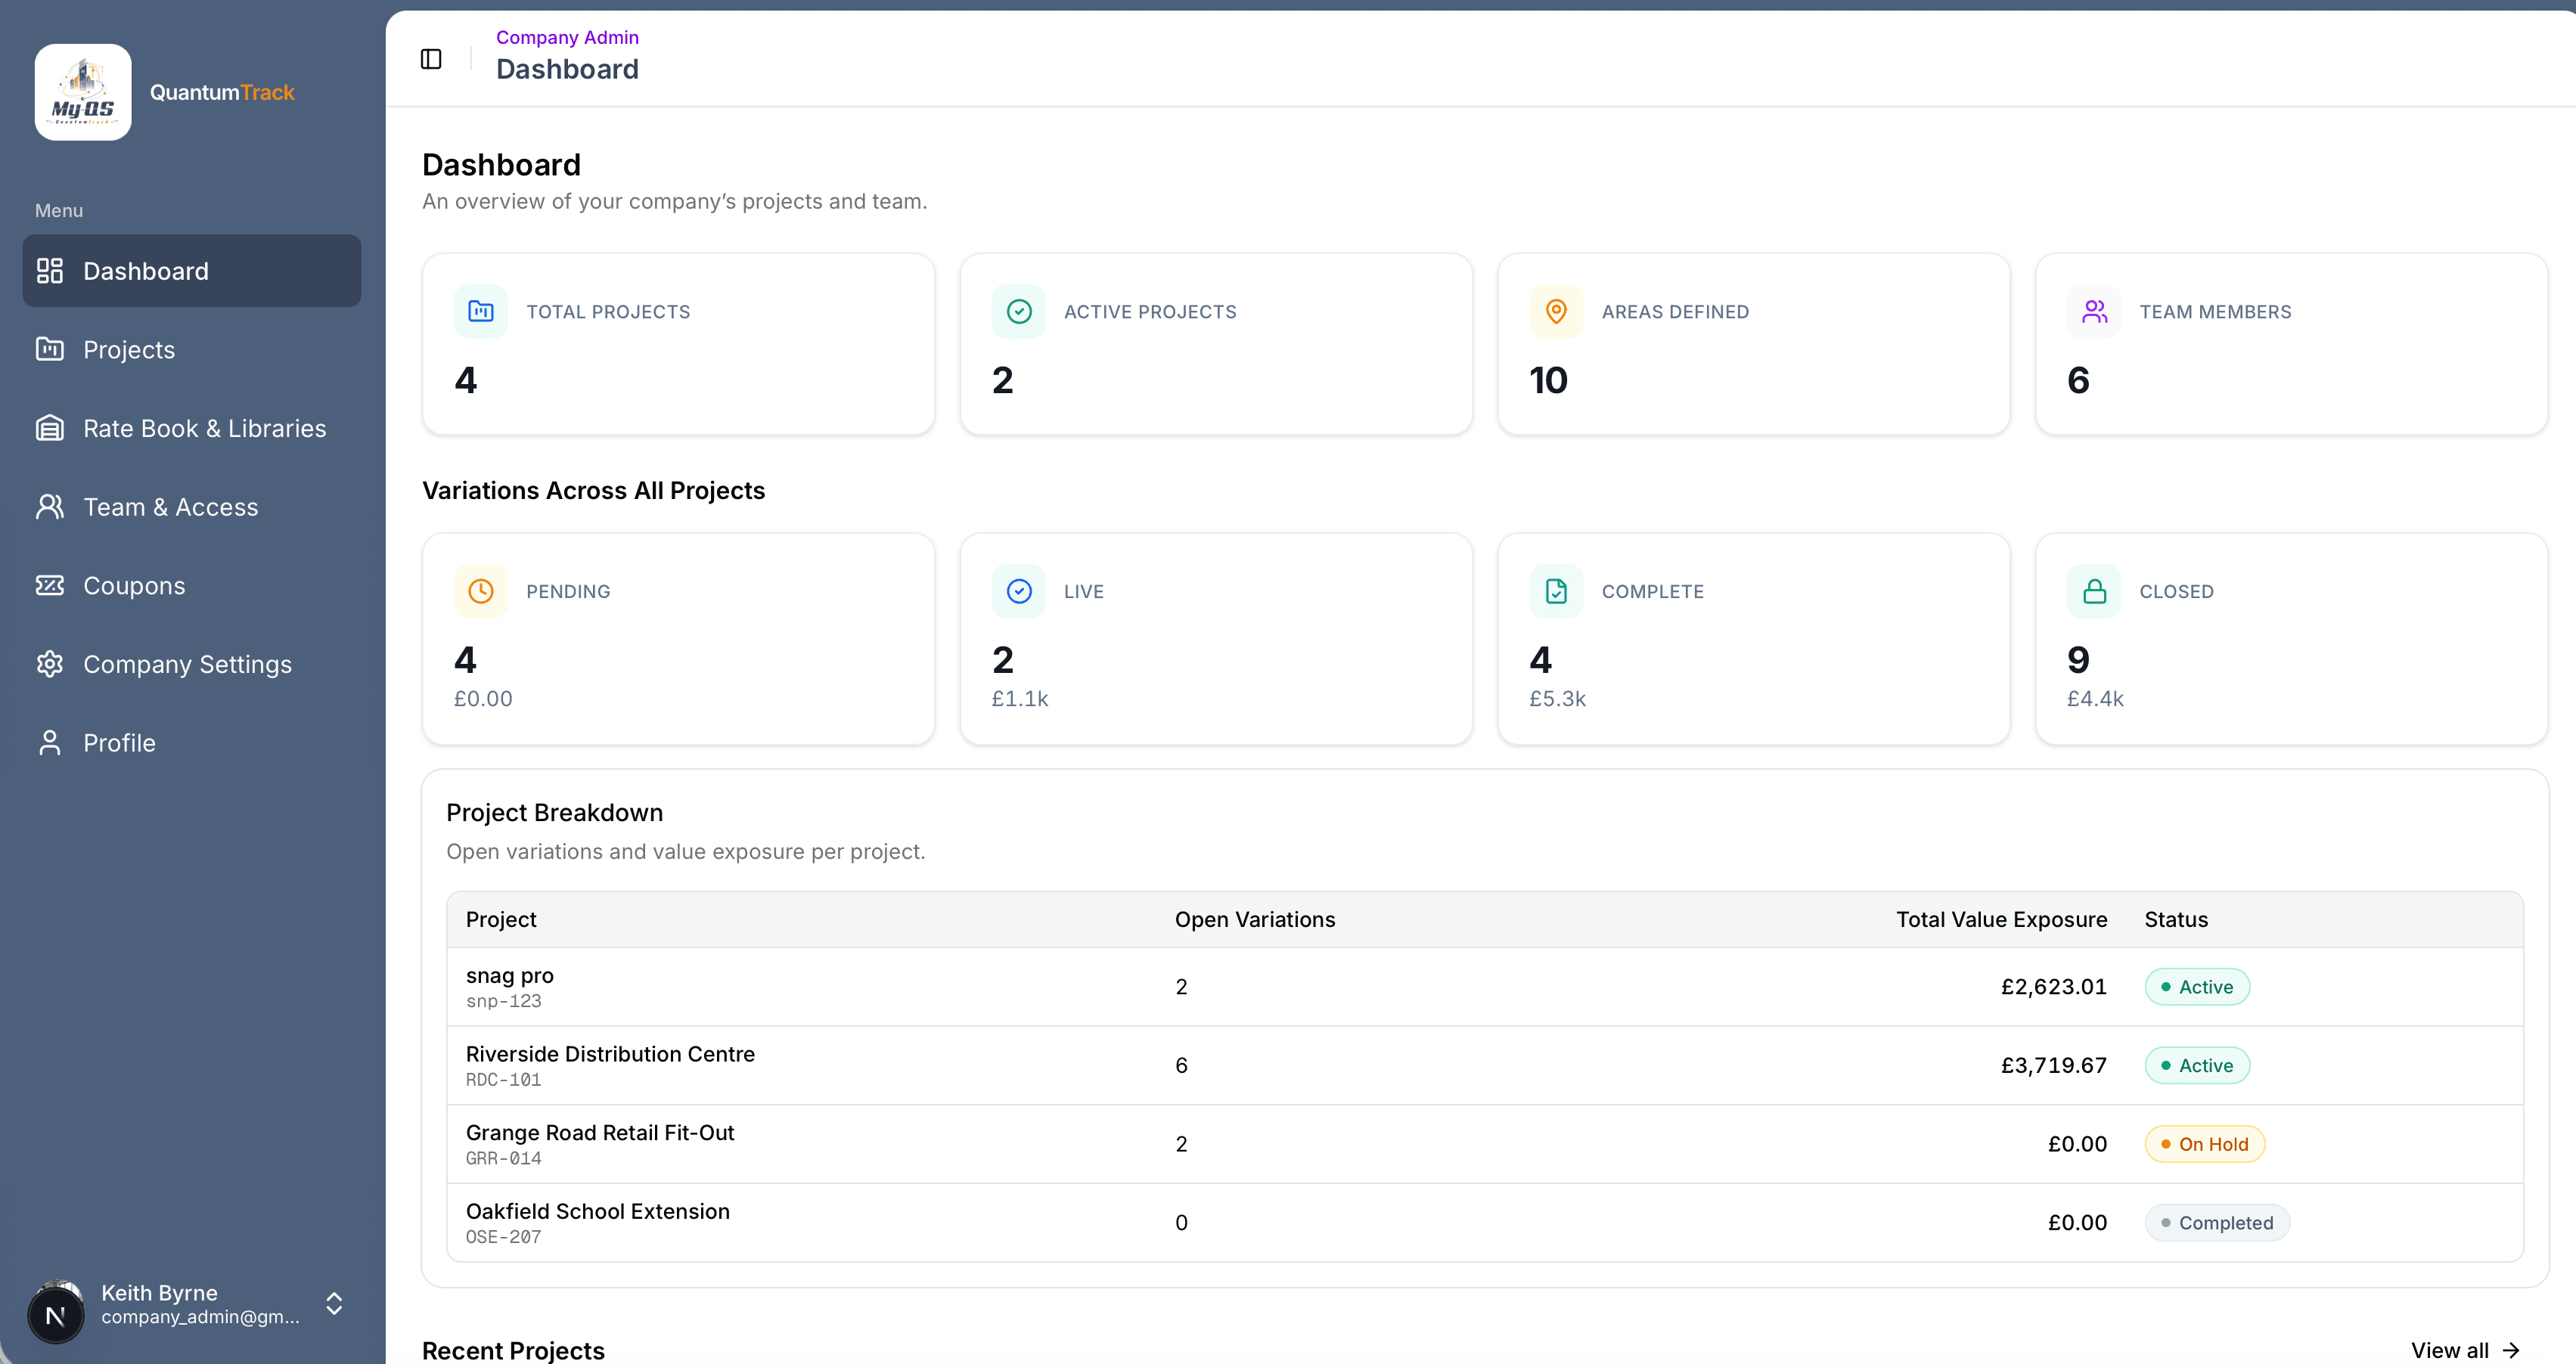This screenshot has height=1364, width=2576.
Task: Click the Pending clock icon
Action: click(481, 592)
